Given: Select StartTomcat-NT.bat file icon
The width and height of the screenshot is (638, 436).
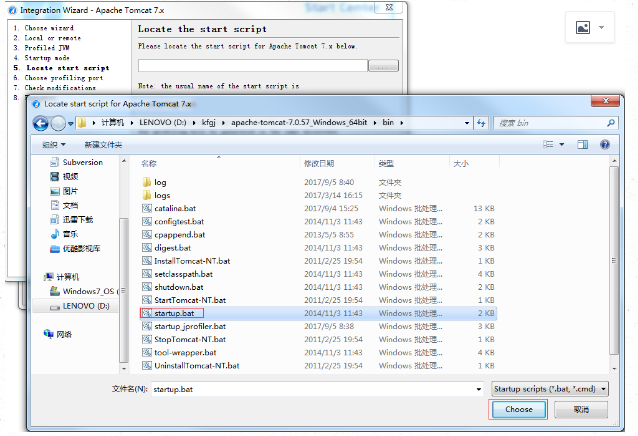Looking at the screenshot, I should pos(146,300).
